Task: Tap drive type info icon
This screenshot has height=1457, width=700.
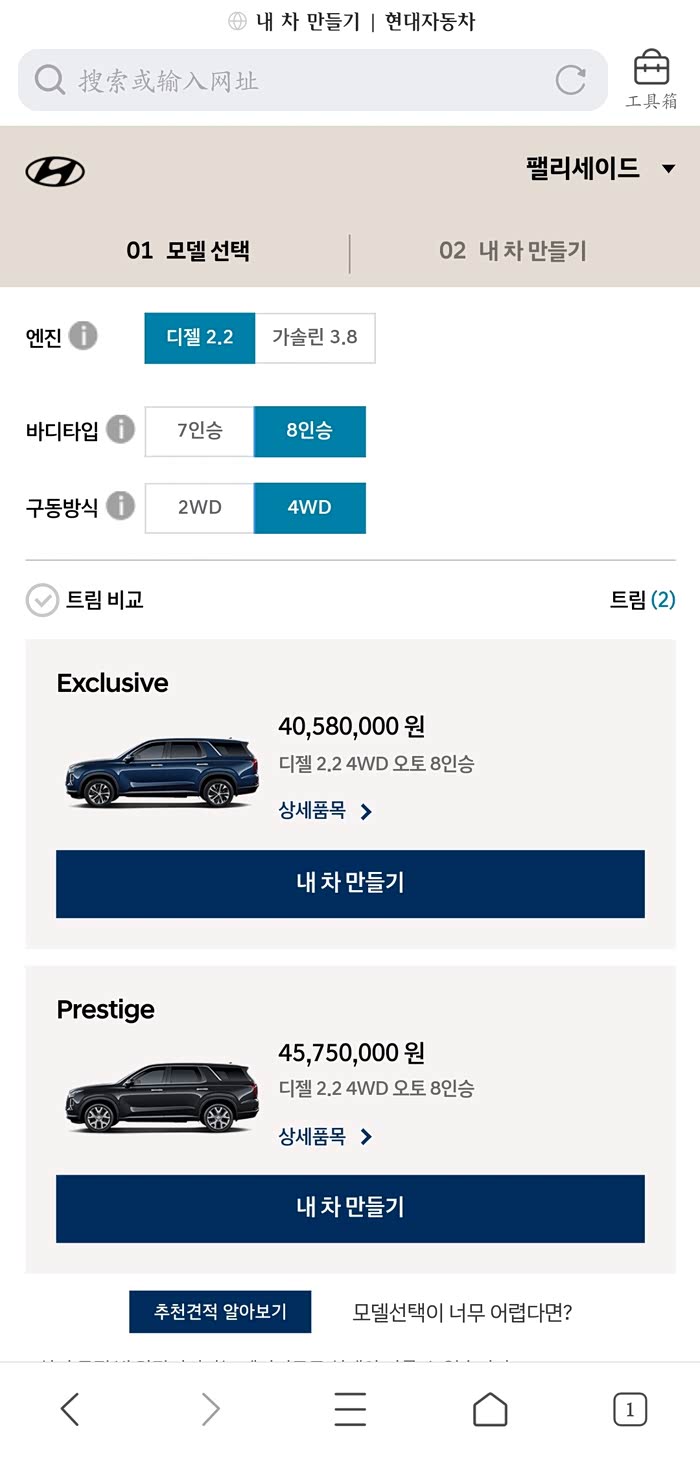Action: pos(120,506)
